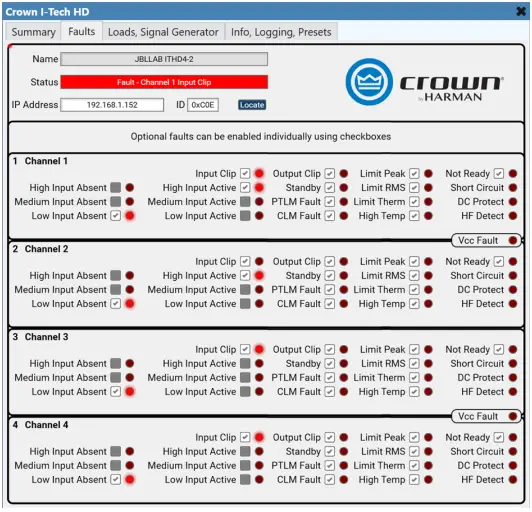The height and width of the screenshot is (512, 532).
Task: Click Channel 1 CLM Fault indicator
Action: pyautogui.click(x=344, y=216)
